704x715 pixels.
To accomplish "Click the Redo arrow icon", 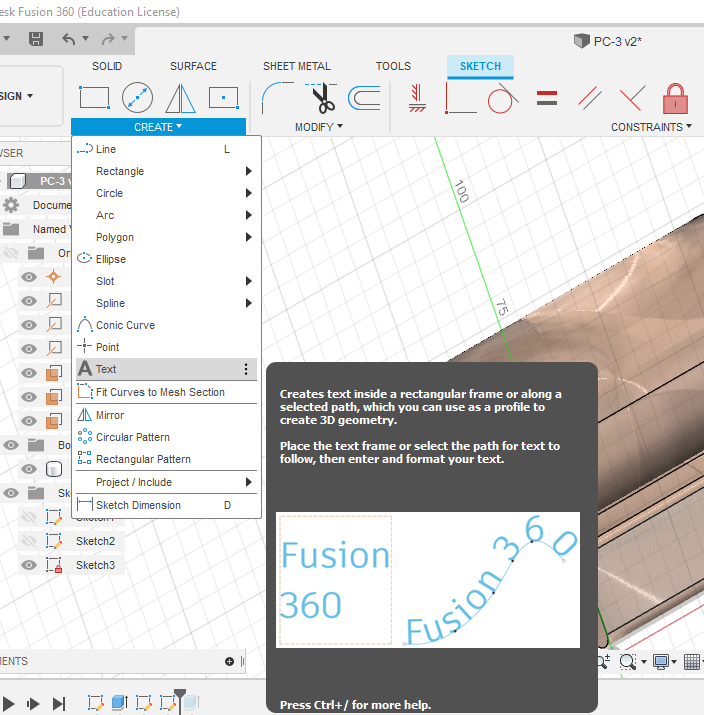I will coord(108,39).
